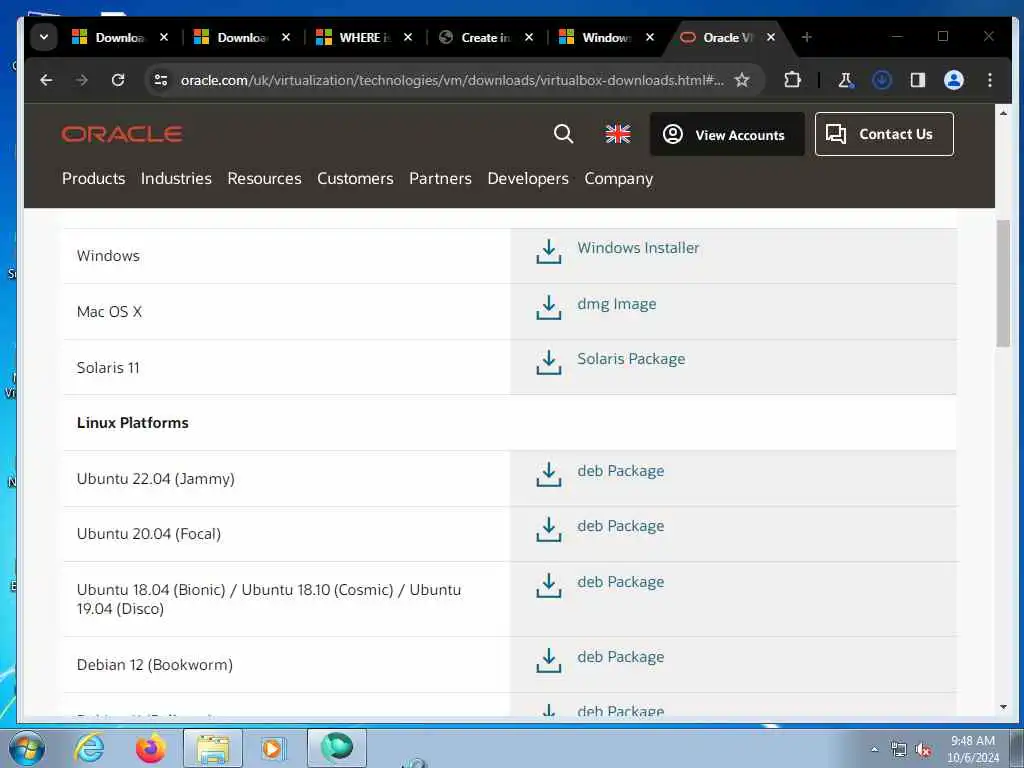Image resolution: width=1024 pixels, height=768 pixels.
Task: Open the Oracle site search magnifier
Action: [564, 134]
